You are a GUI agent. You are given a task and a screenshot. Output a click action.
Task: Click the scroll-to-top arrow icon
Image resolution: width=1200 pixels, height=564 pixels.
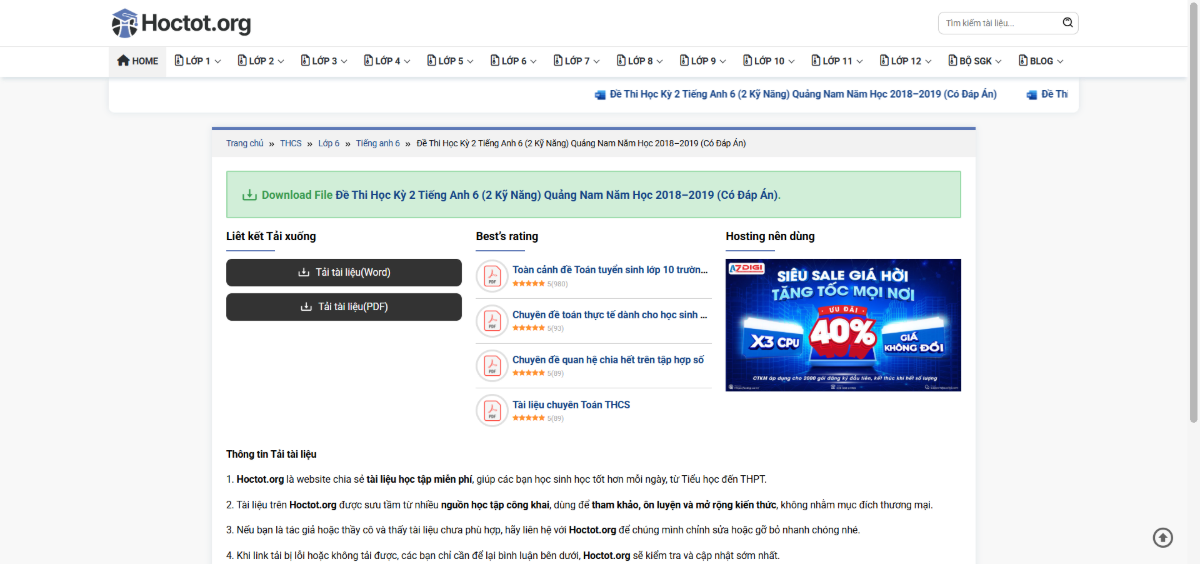tap(1163, 538)
